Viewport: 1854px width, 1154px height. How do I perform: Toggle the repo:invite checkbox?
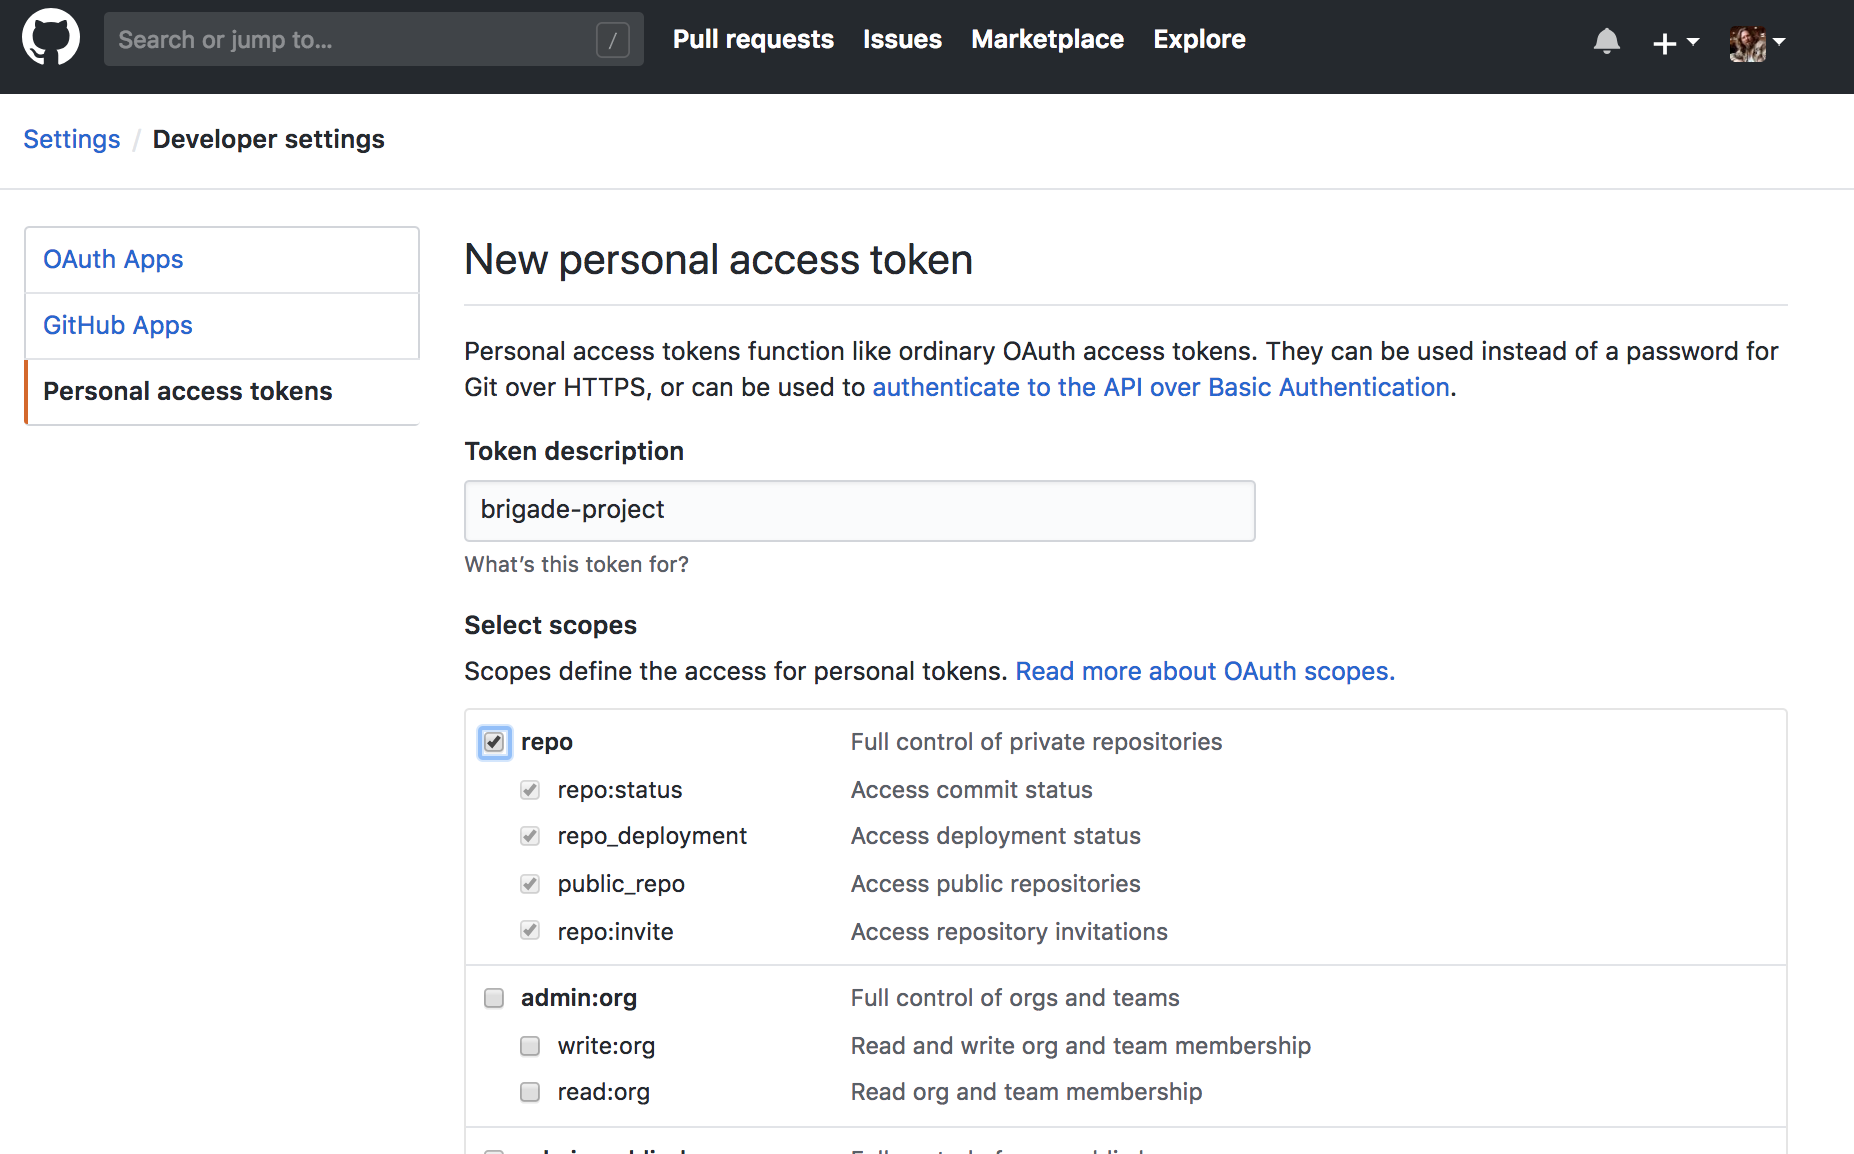point(530,930)
